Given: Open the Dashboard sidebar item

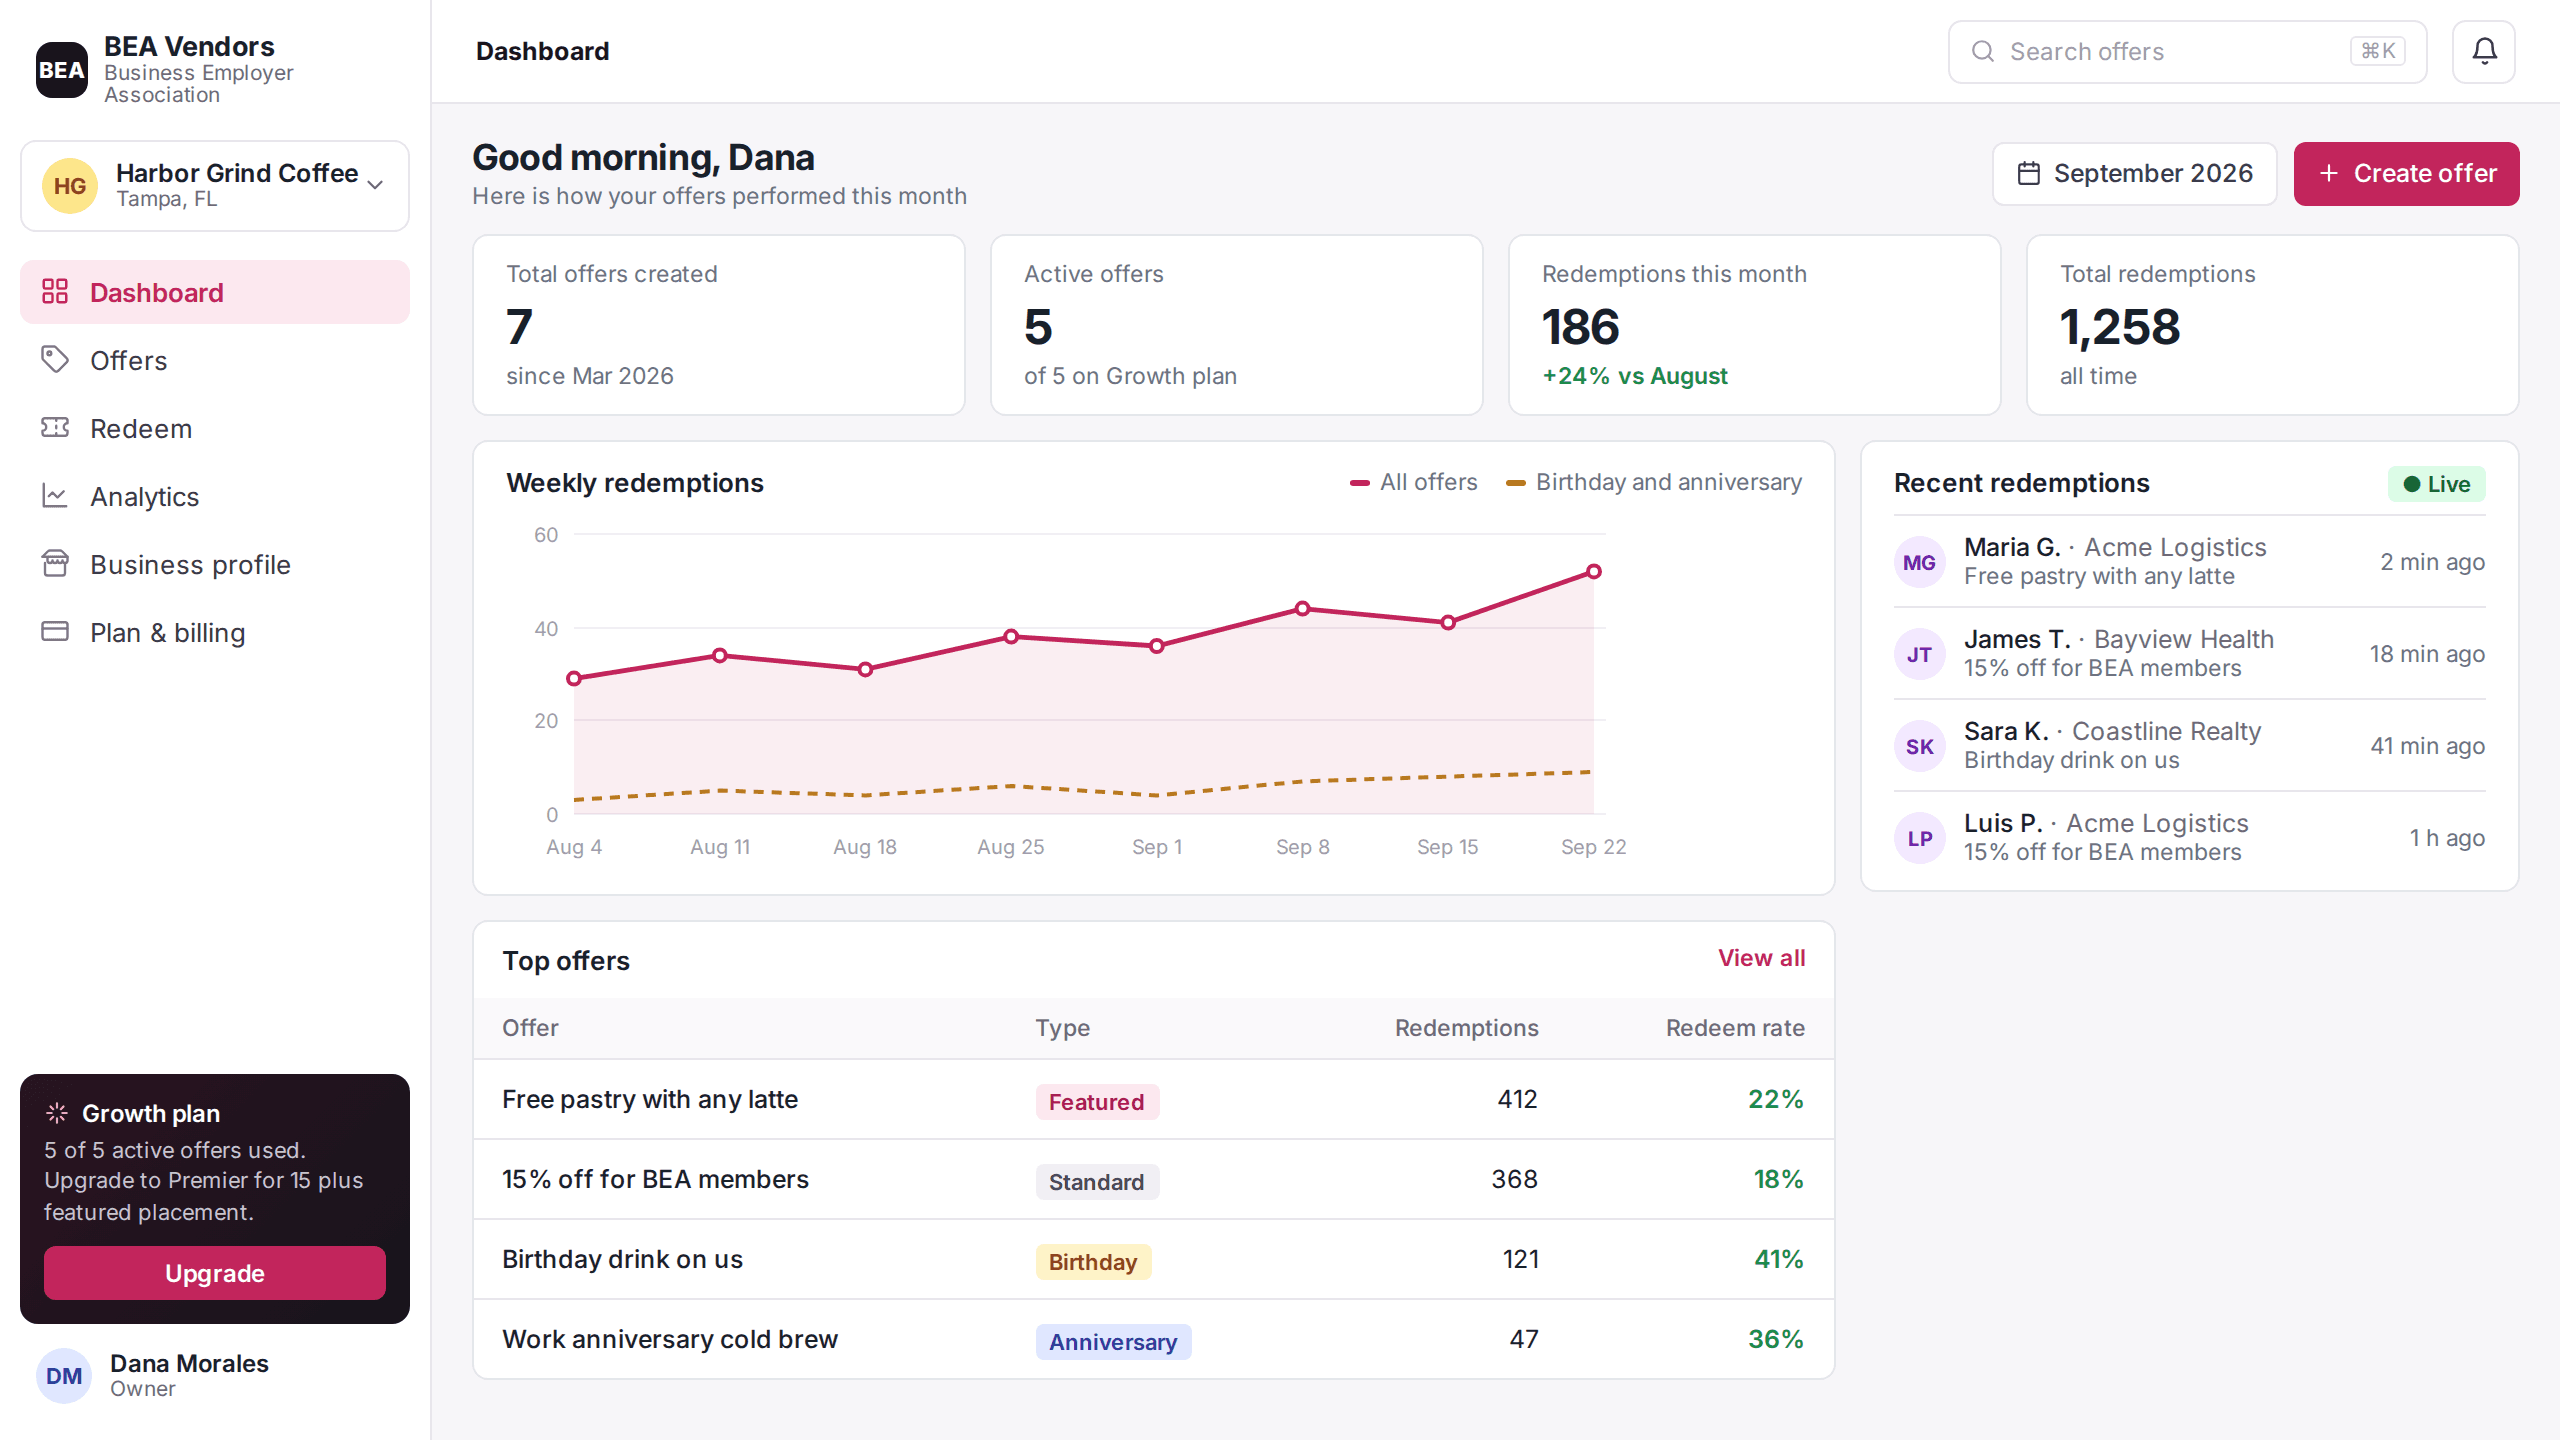Looking at the screenshot, I should 215,292.
